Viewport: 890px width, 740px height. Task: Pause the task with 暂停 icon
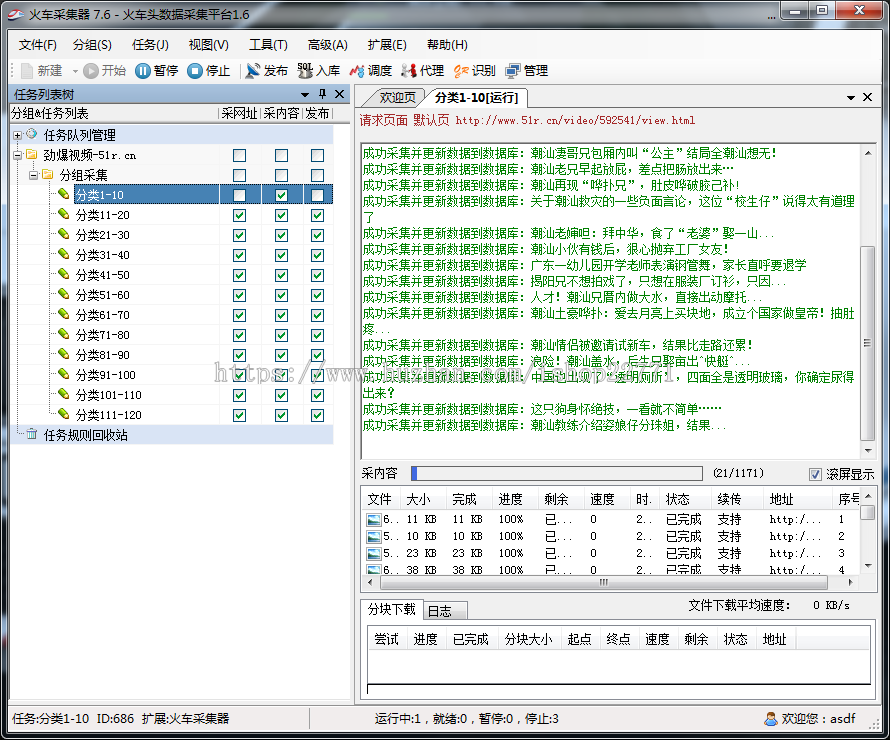tap(142, 71)
